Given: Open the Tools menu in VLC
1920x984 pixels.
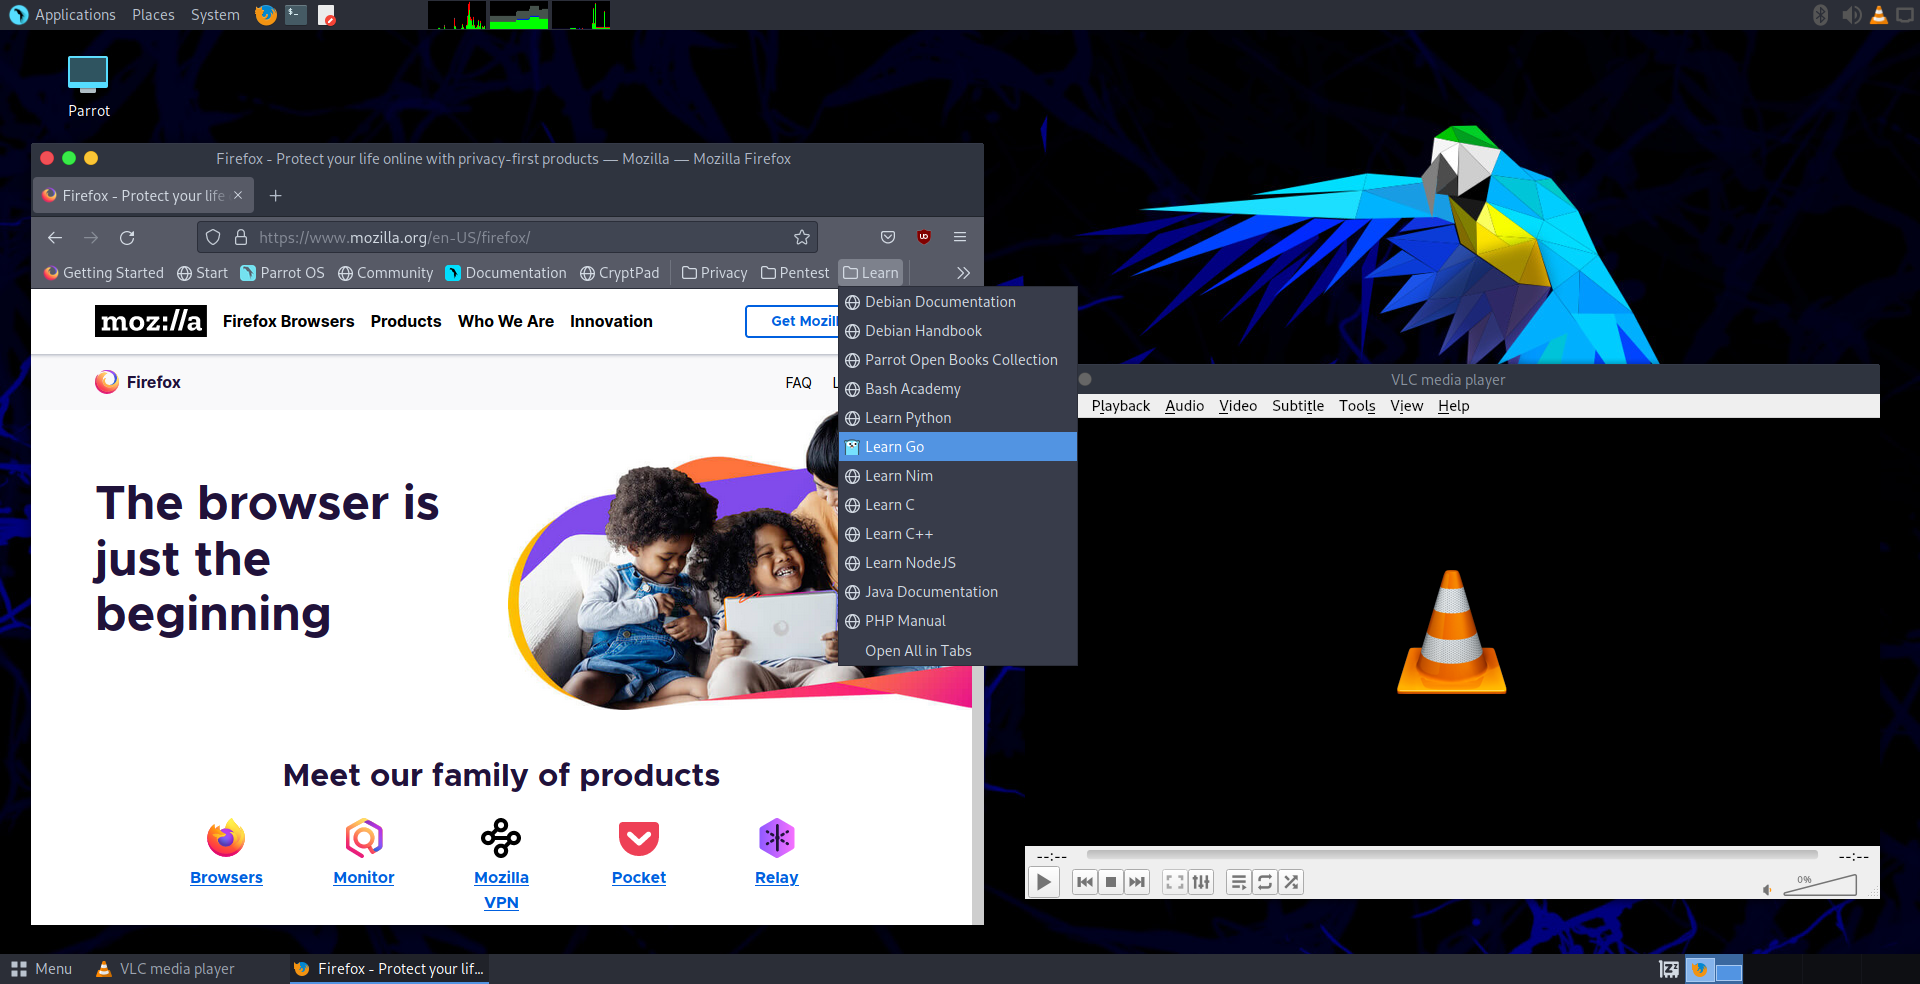Looking at the screenshot, I should coord(1356,406).
